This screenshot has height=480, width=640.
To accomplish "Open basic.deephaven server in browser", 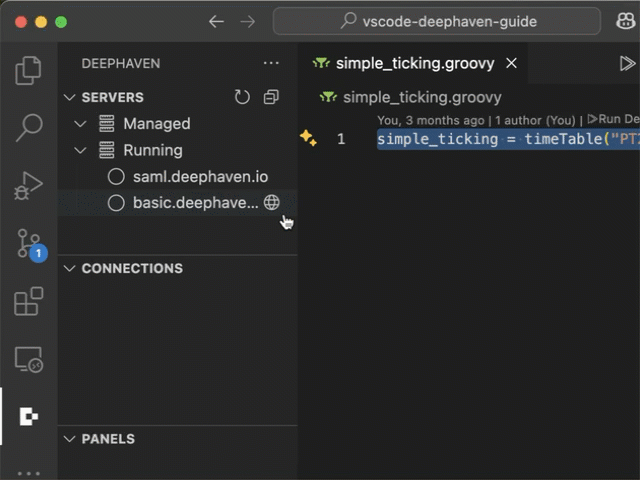I will pyautogui.click(x=271, y=203).
